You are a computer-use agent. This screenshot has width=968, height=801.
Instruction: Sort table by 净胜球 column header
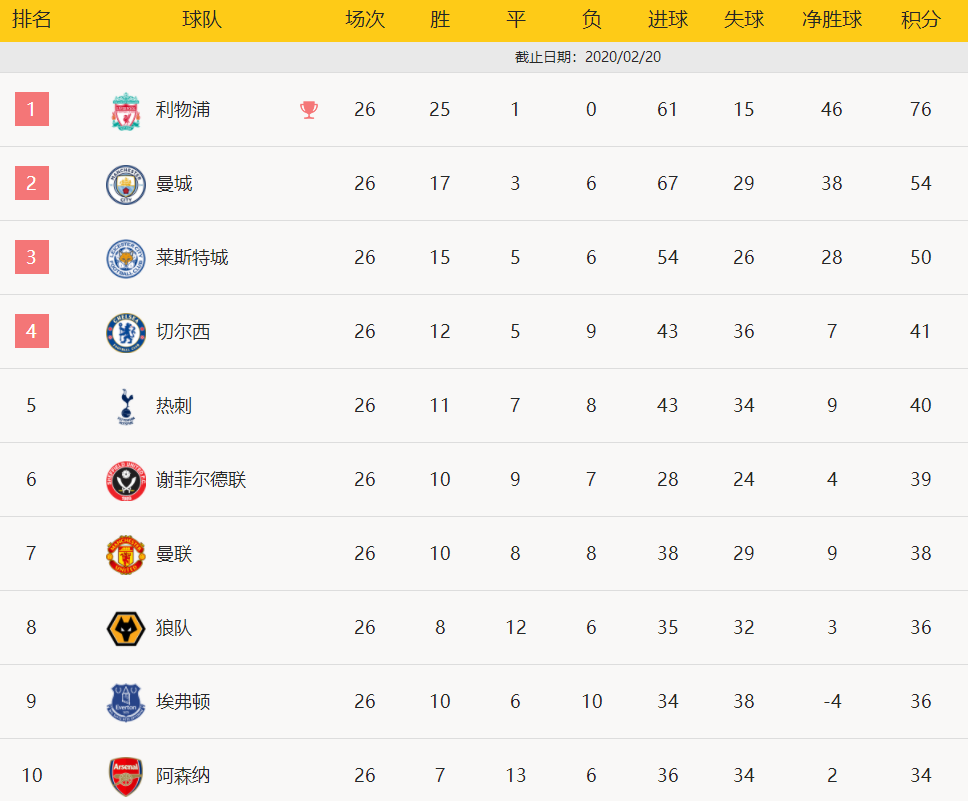click(x=832, y=20)
